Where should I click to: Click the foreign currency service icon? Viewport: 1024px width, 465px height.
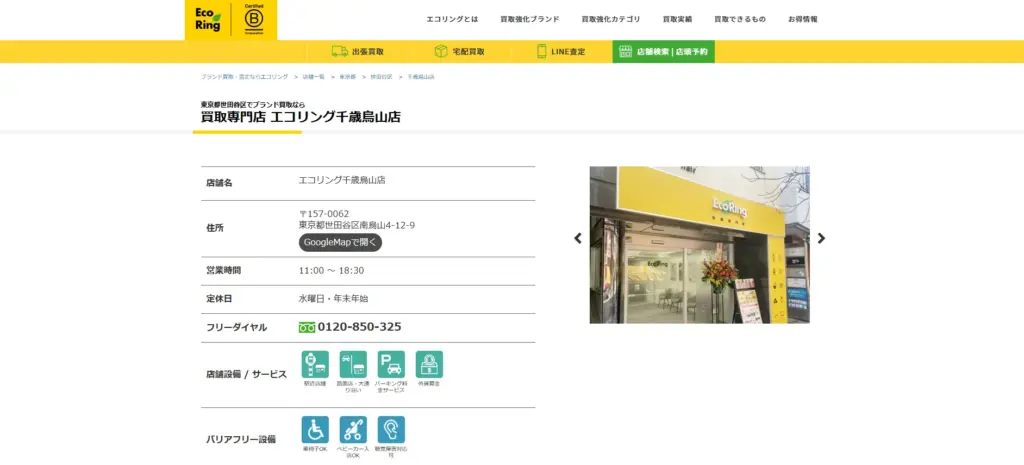pyautogui.click(x=429, y=364)
